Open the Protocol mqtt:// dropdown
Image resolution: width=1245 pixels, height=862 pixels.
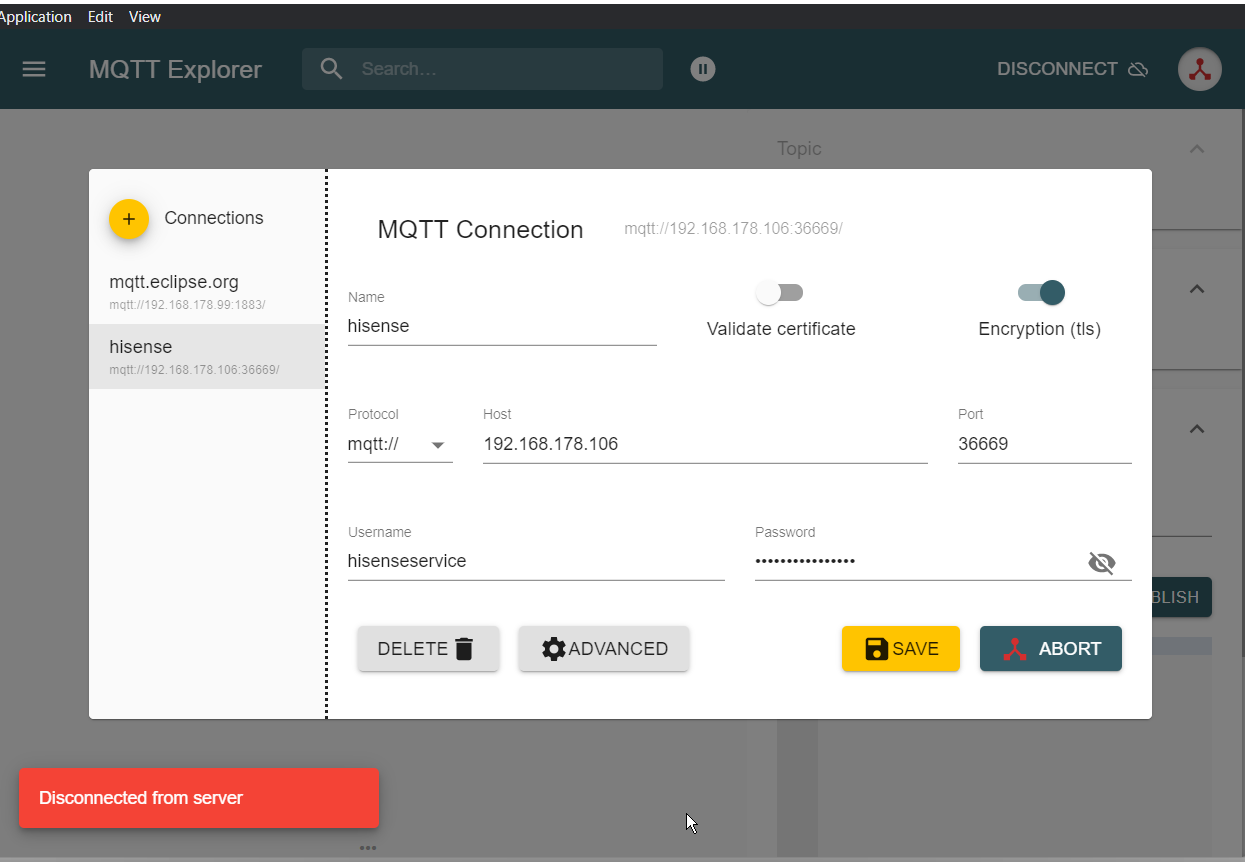tap(400, 445)
